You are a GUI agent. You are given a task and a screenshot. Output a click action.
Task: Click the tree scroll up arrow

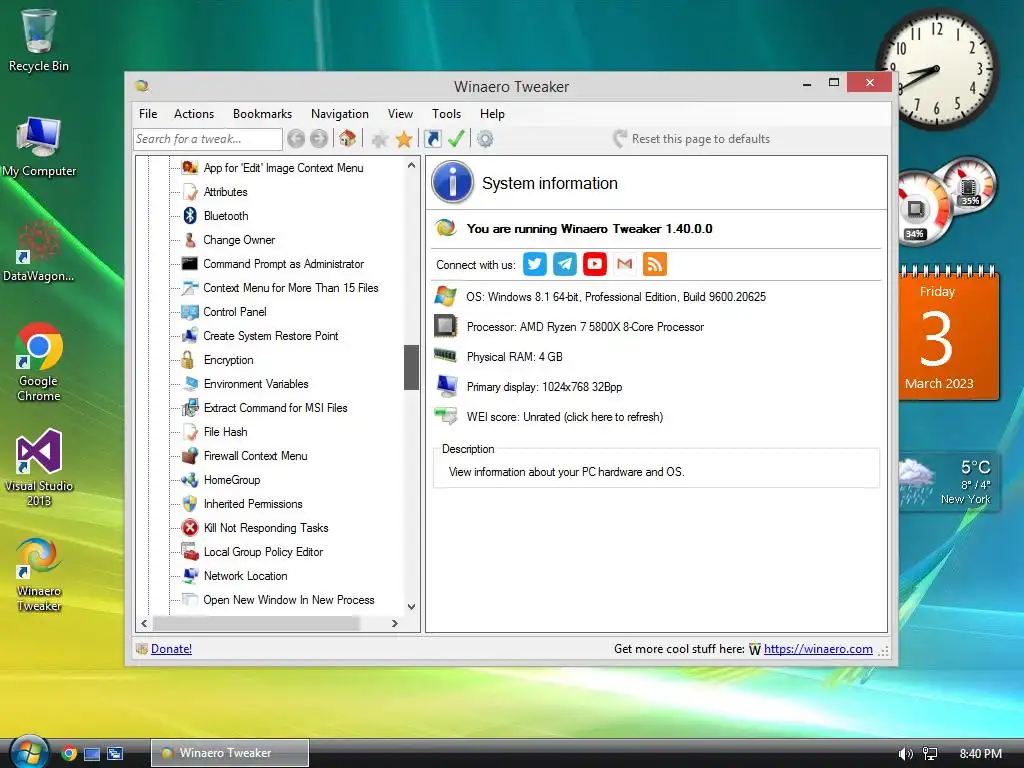click(411, 165)
